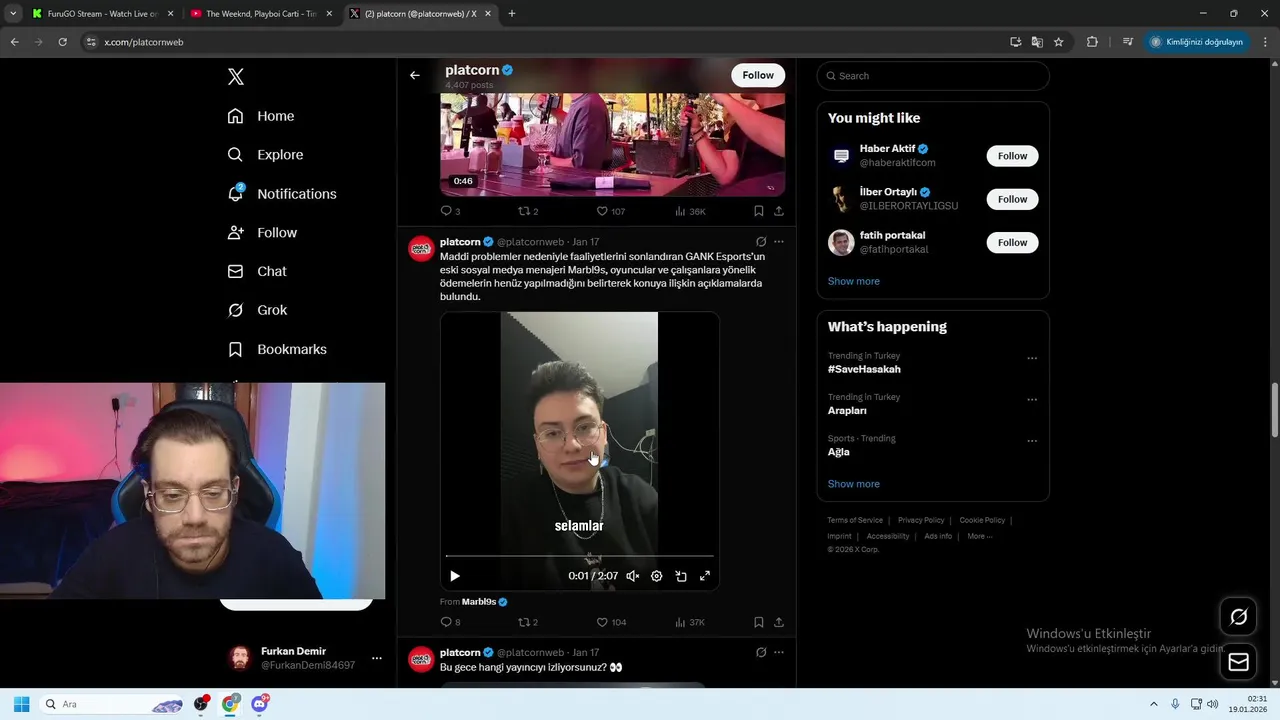Open Furkan Demir account menu dots
Image resolution: width=1280 pixels, height=720 pixels.
(377, 658)
